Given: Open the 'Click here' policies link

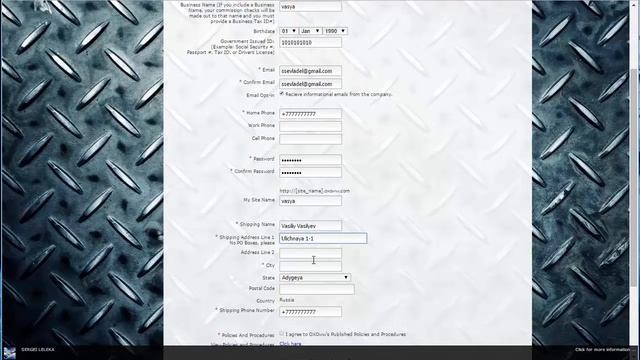Looking at the screenshot, I should tap(290, 344).
